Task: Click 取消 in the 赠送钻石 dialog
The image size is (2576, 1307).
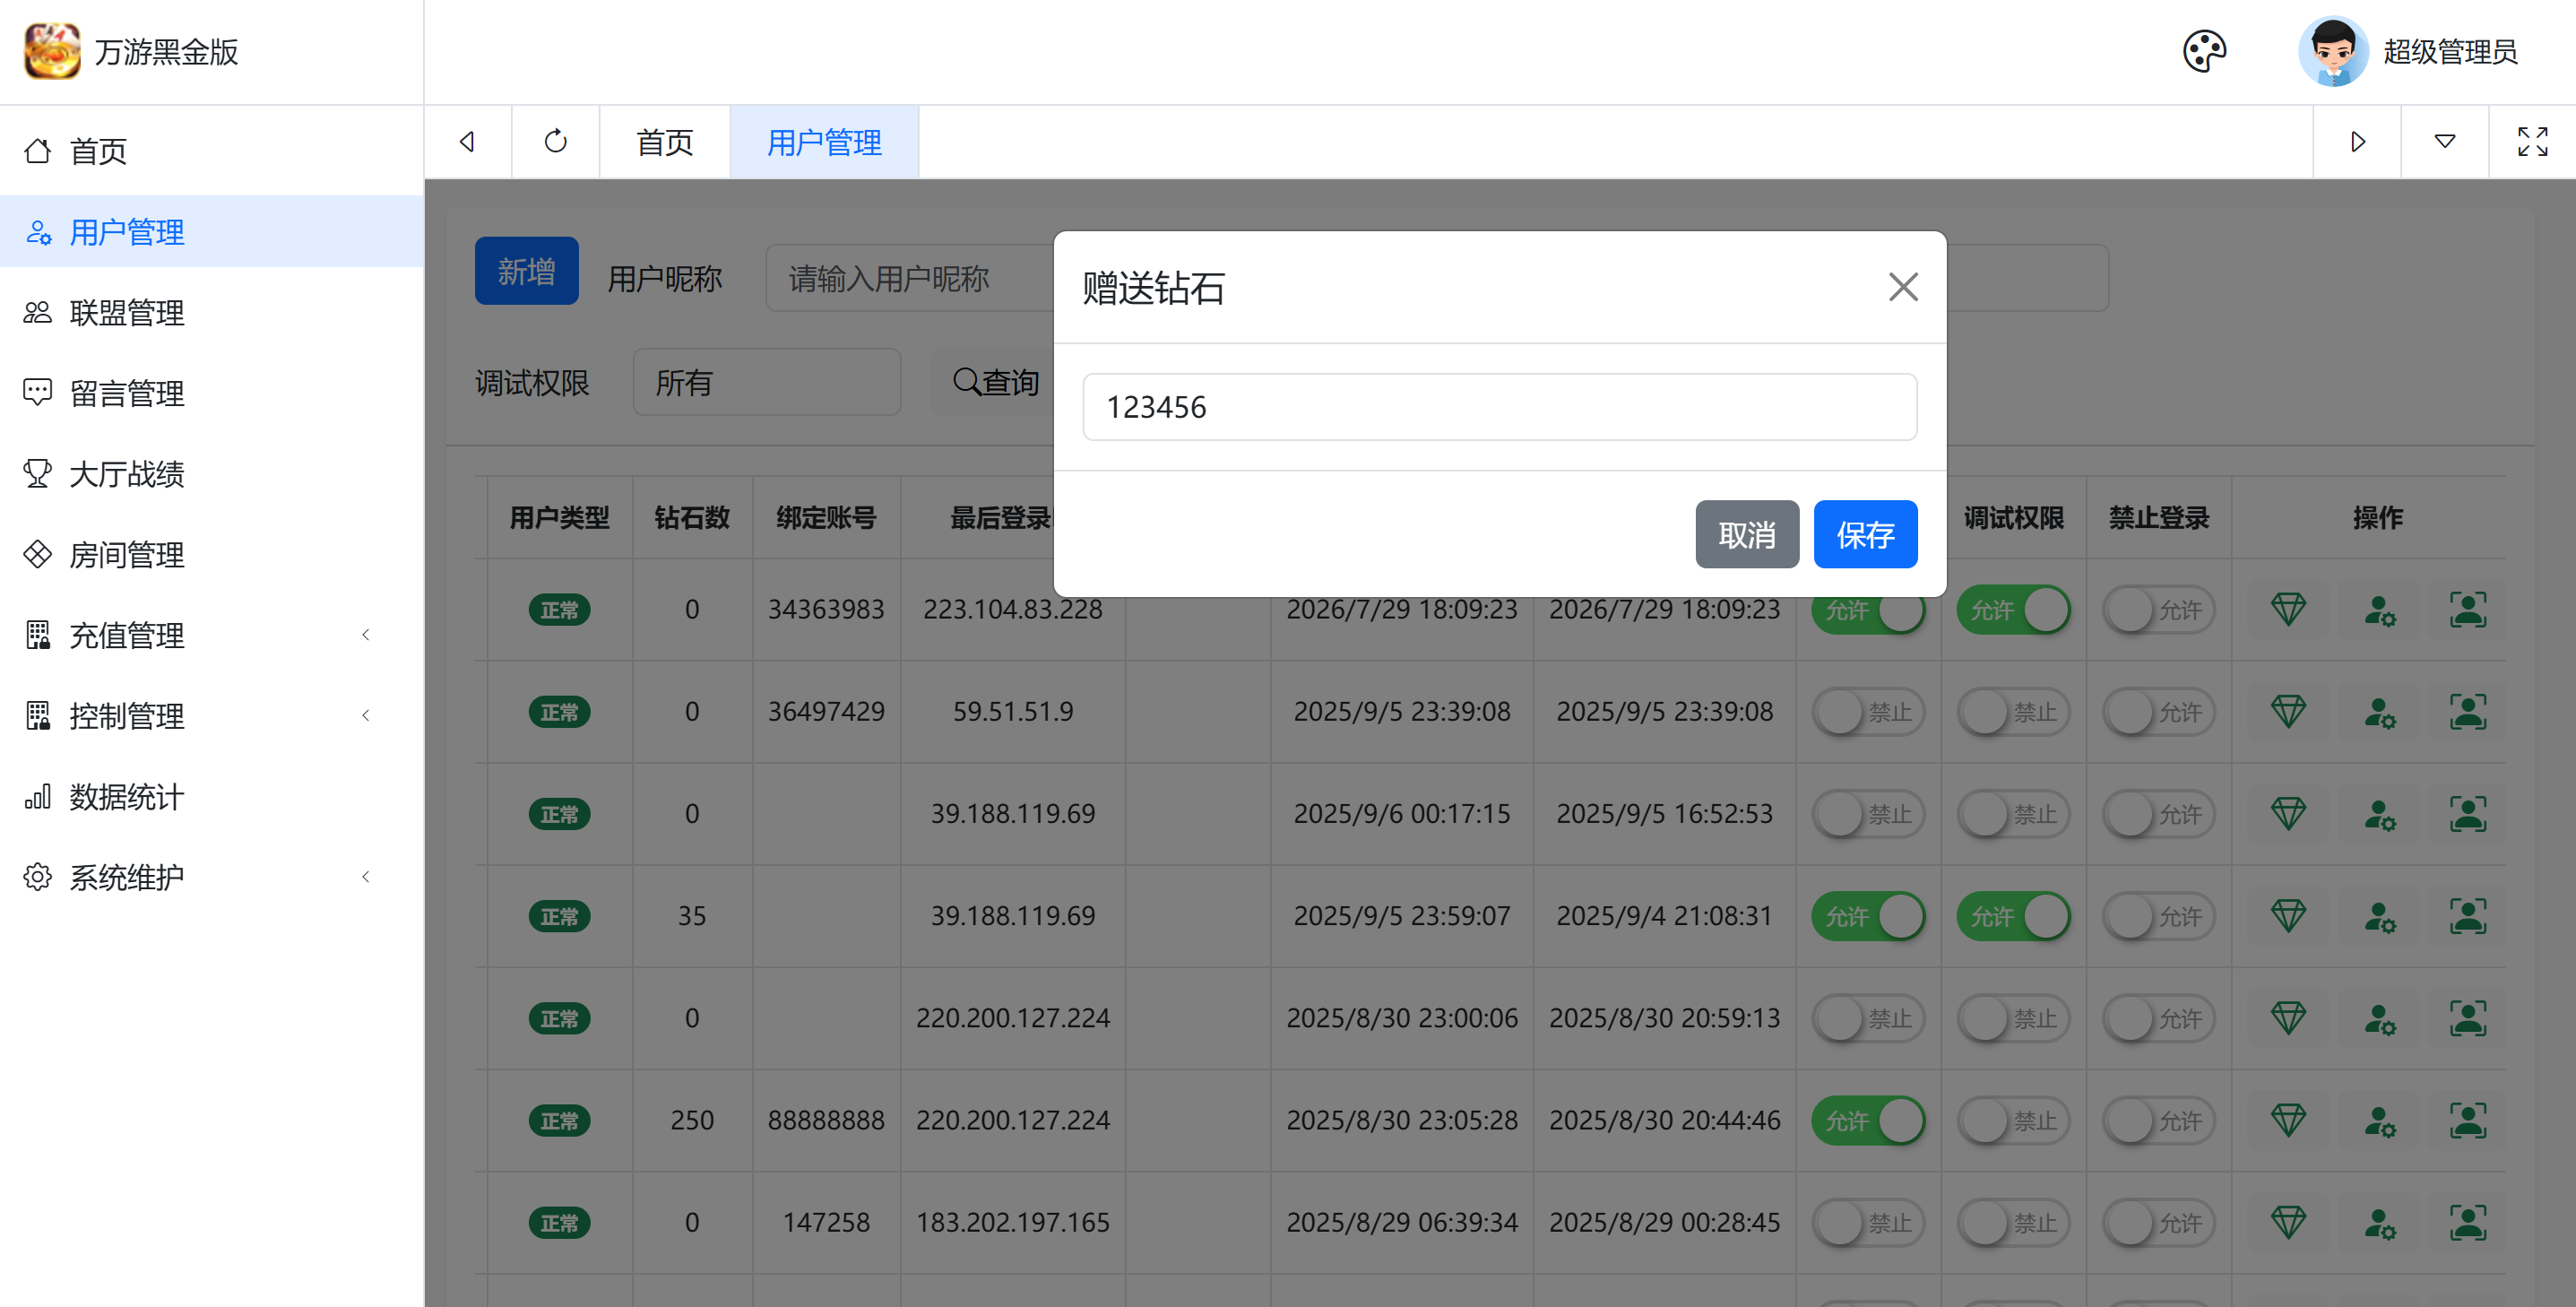Action: click(1747, 534)
